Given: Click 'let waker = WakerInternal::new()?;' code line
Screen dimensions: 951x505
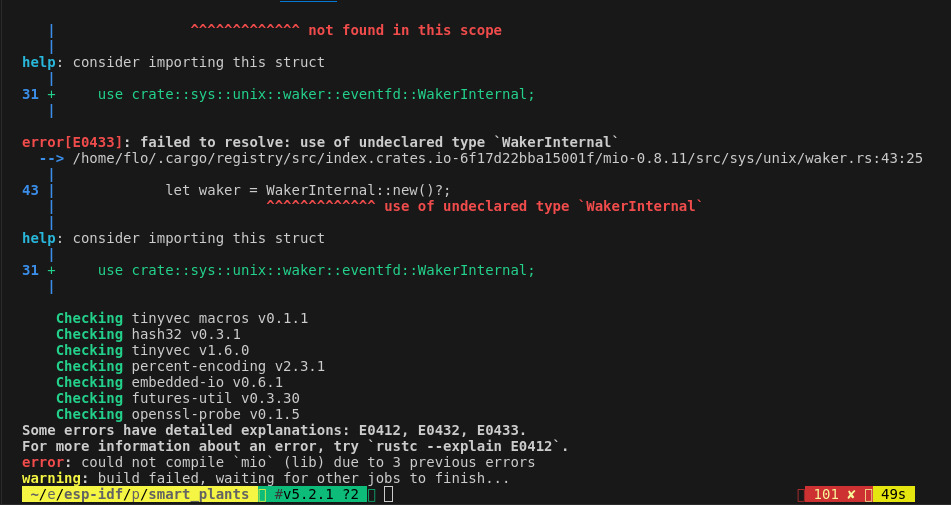Looking at the screenshot, I should pos(308,190).
